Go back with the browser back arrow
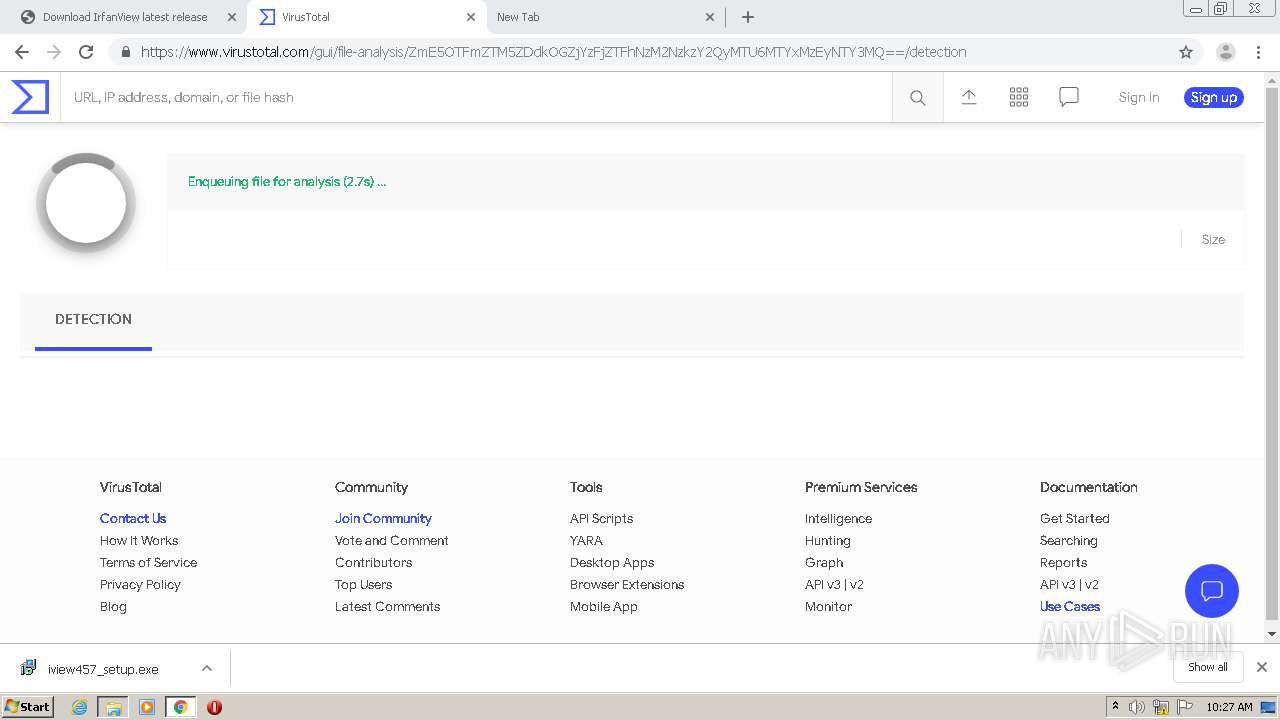 tap(22, 52)
